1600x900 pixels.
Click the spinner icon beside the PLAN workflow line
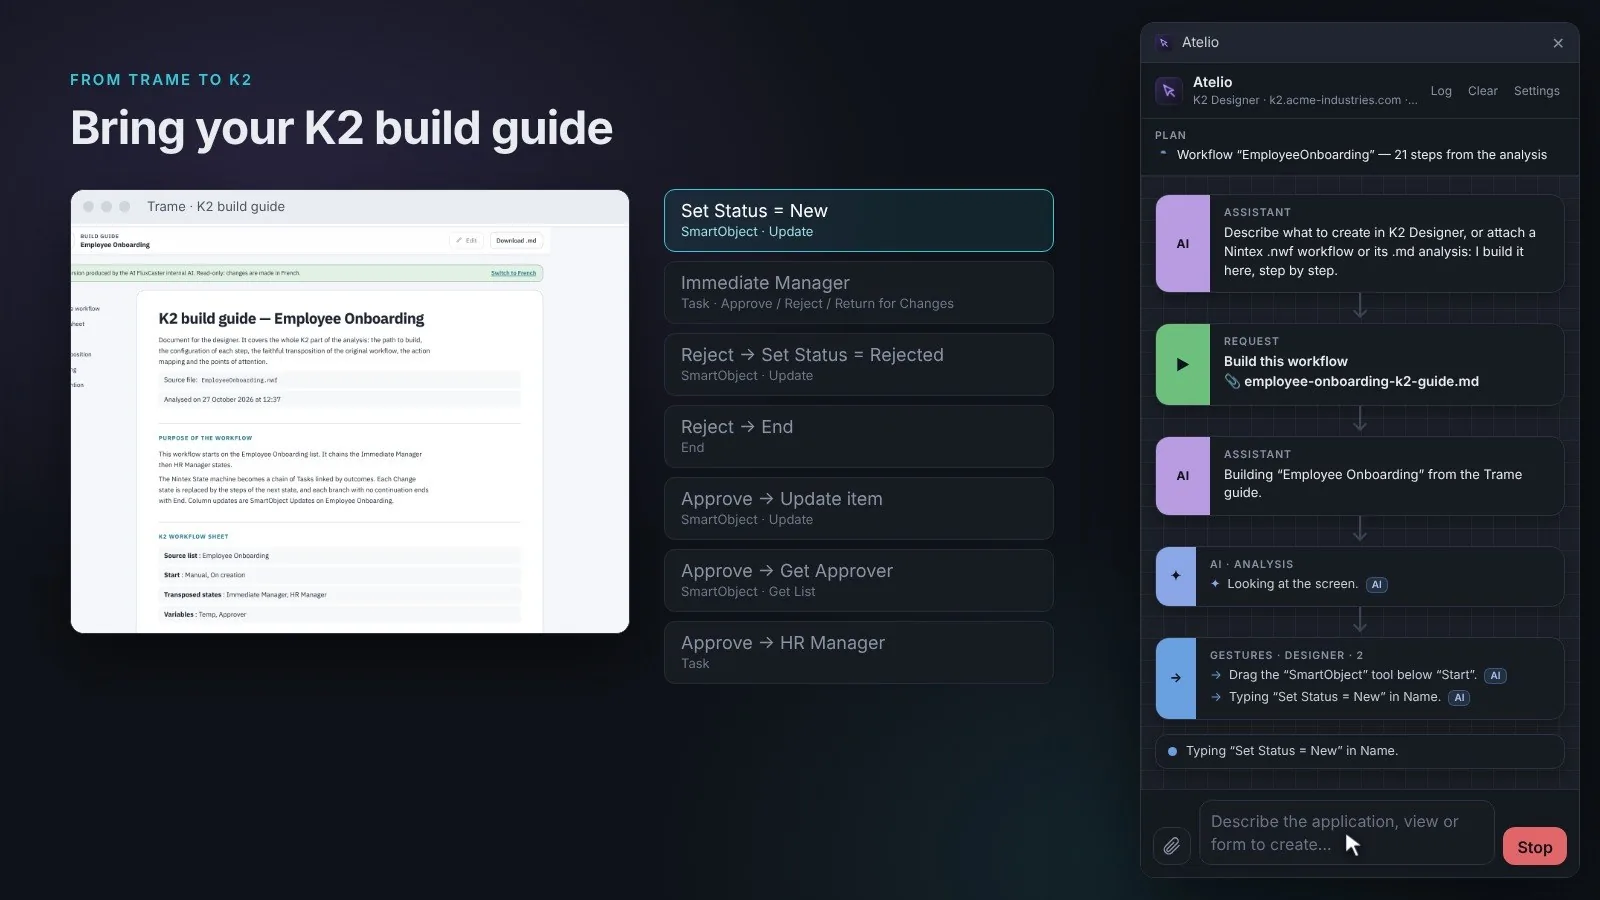pos(1163,154)
